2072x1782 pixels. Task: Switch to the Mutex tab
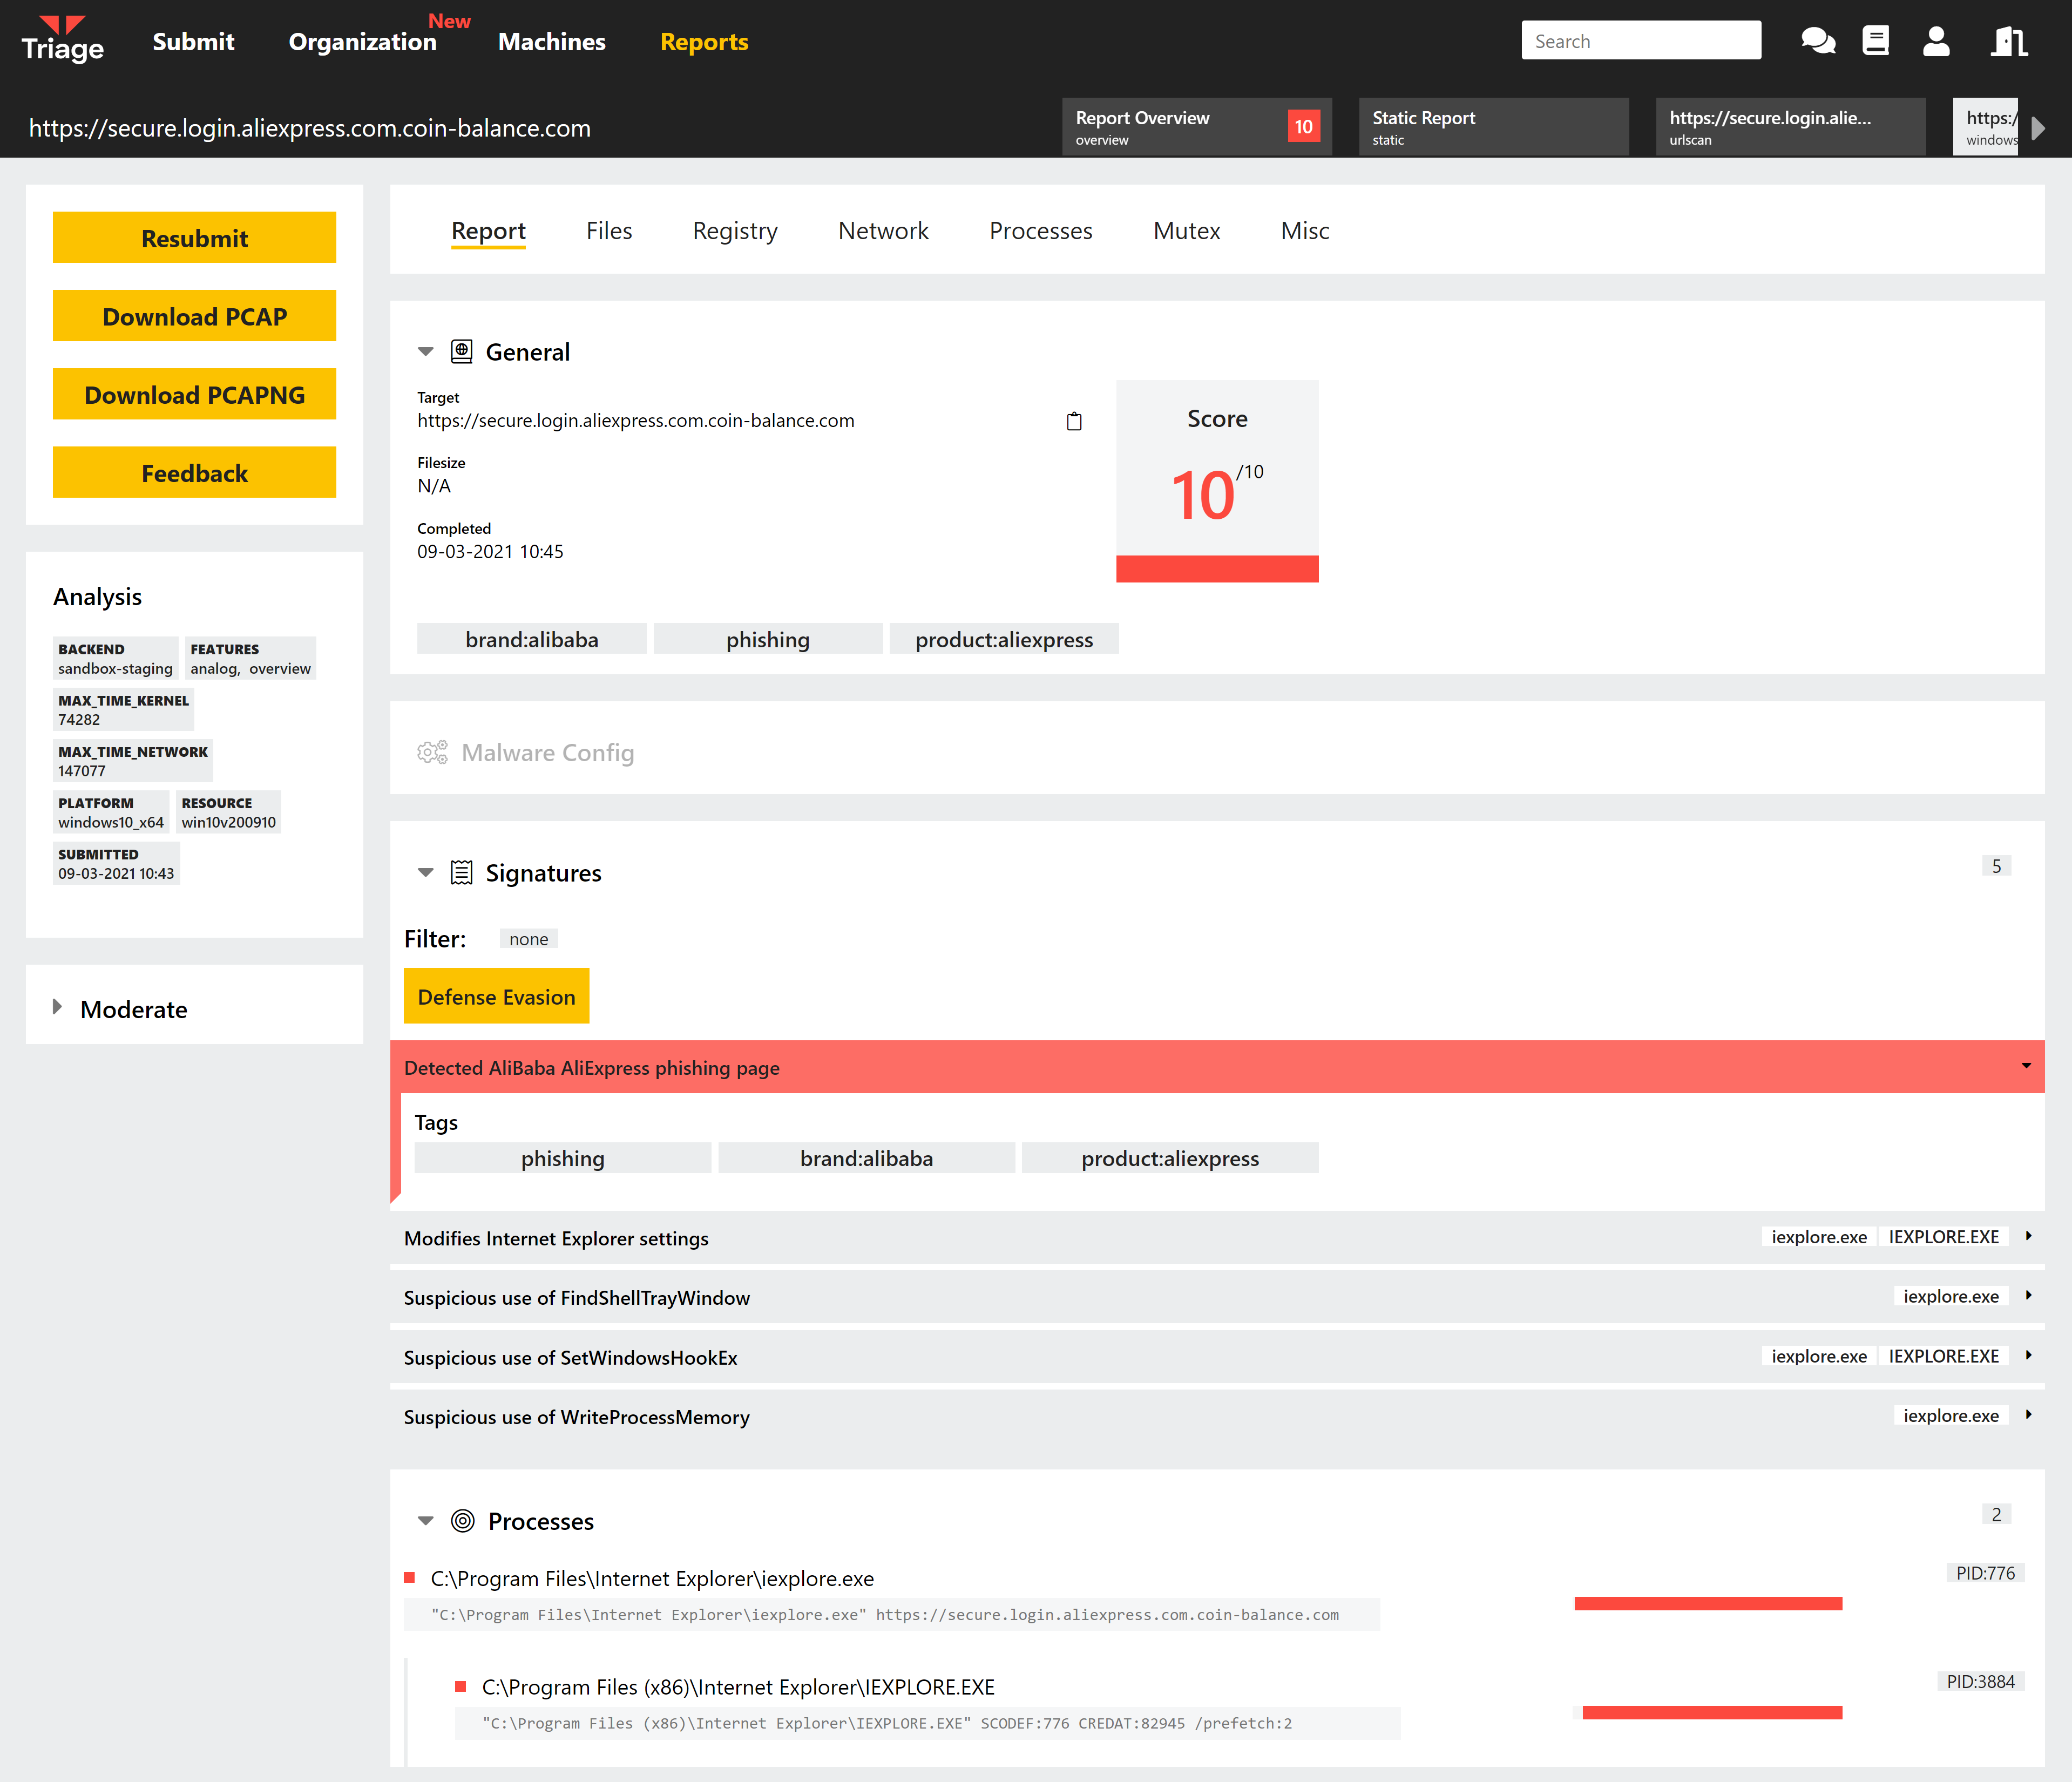click(1186, 231)
